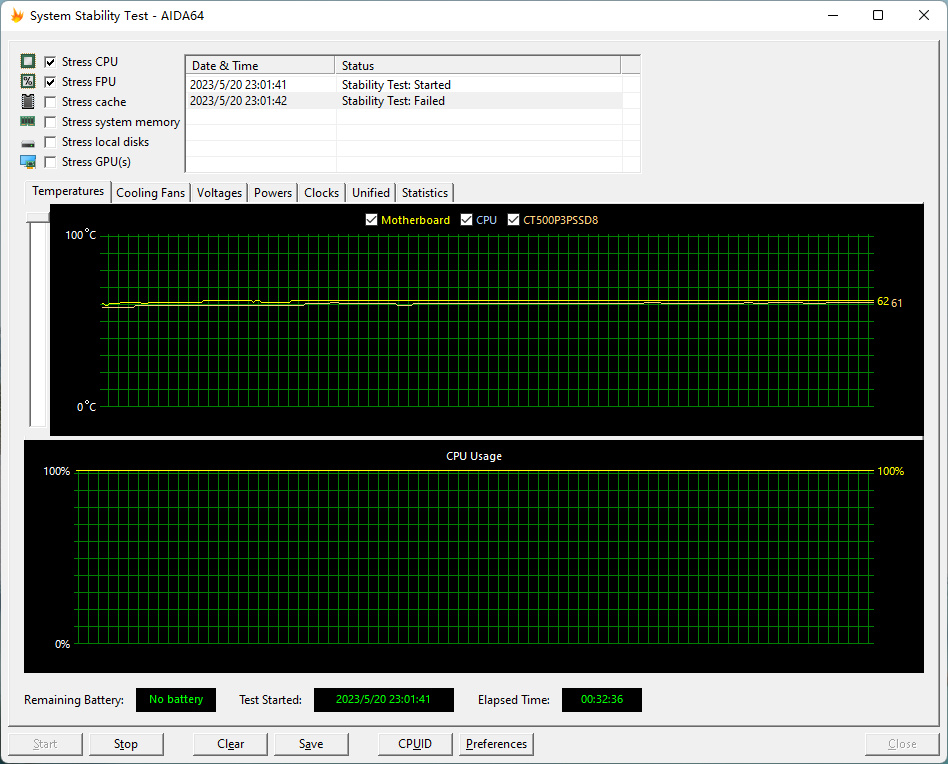Click the CPUID button
Viewport: 948px width, 764px height.
[415, 744]
